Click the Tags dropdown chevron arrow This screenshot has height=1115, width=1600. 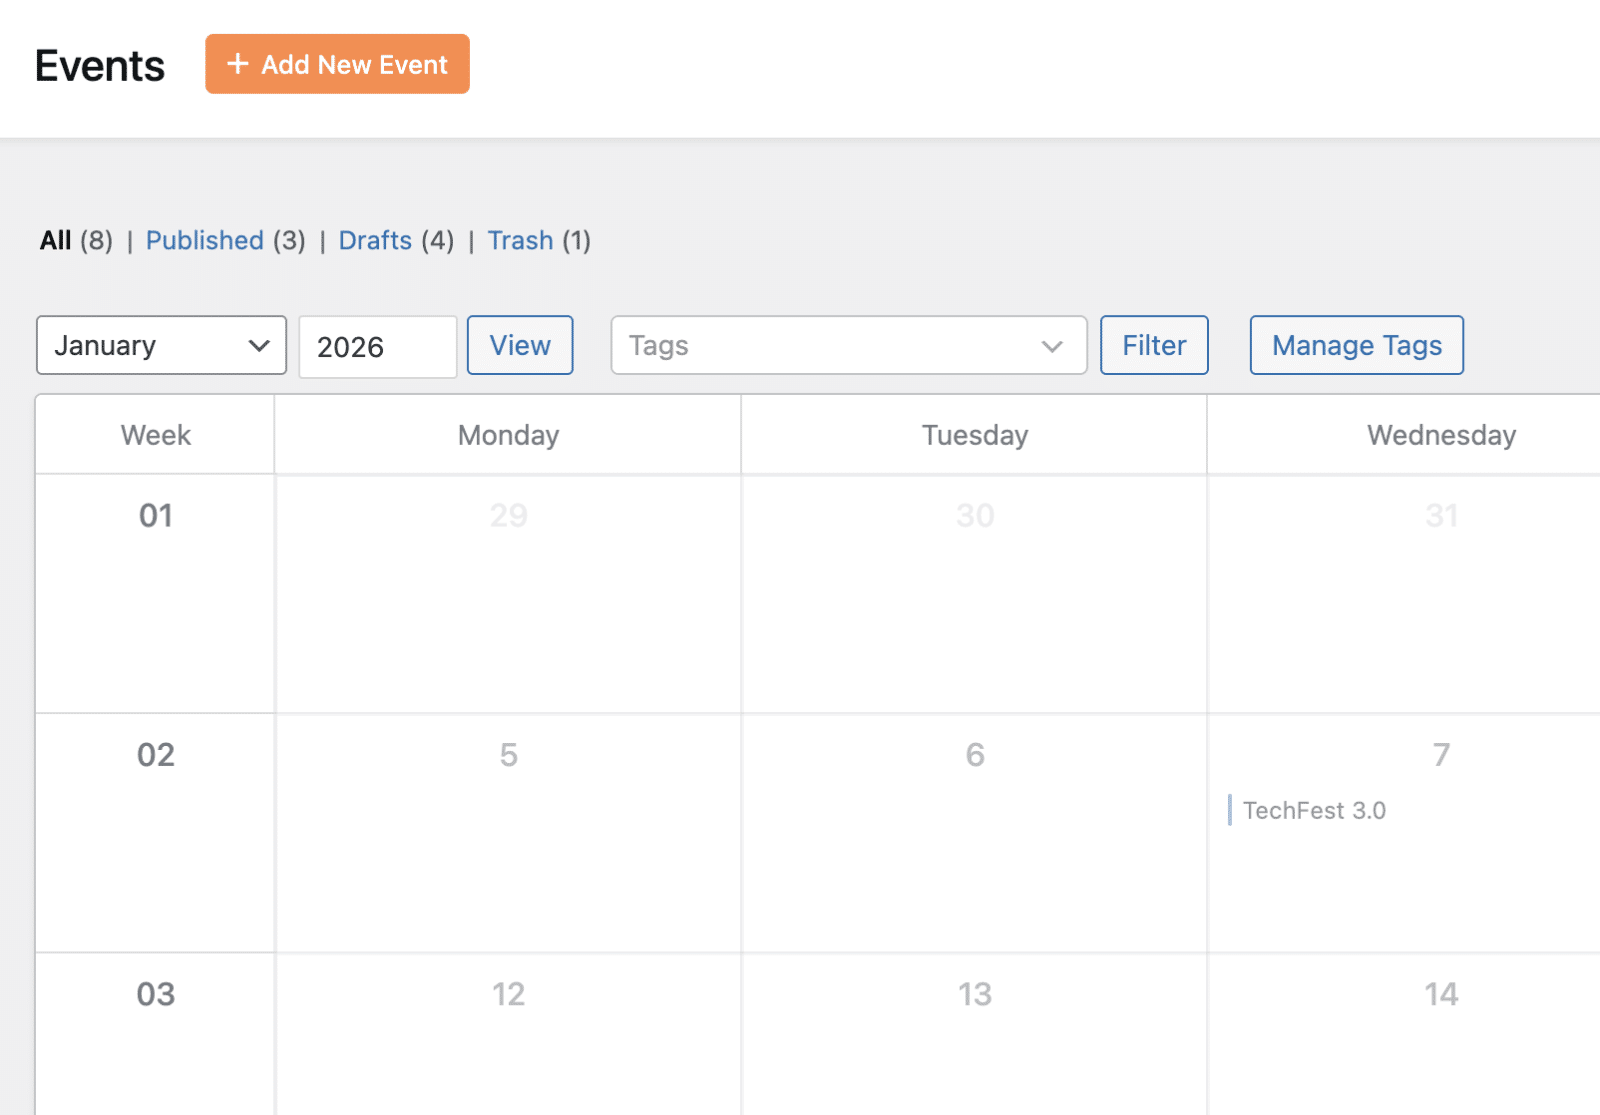click(1051, 346)
